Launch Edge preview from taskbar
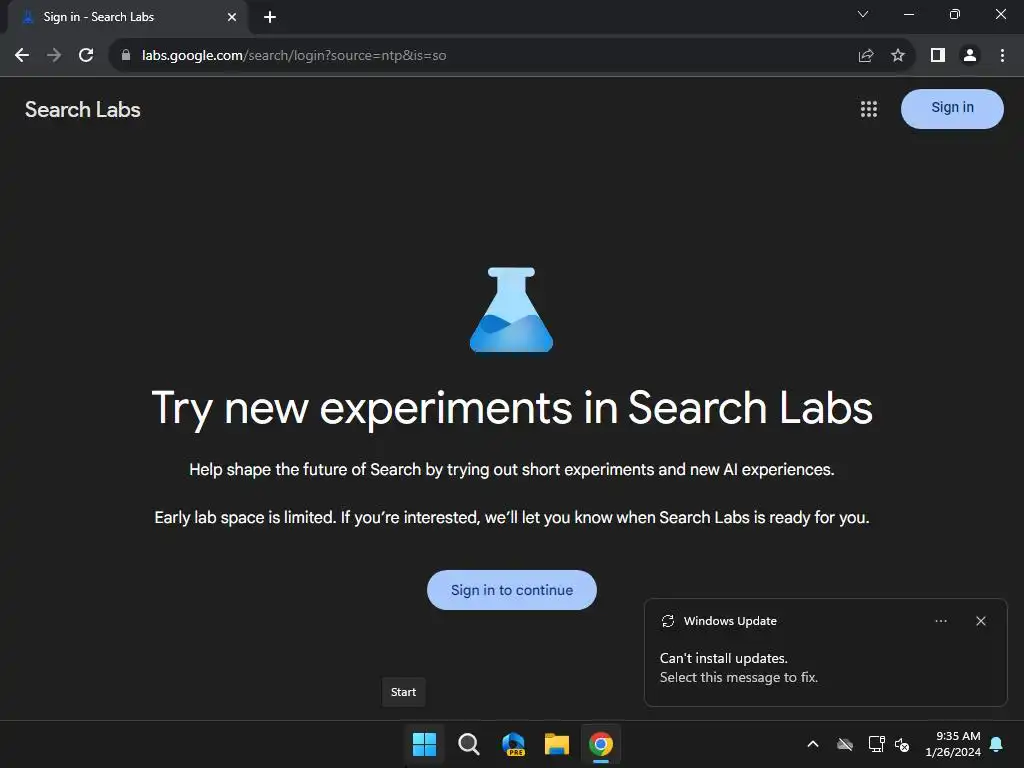 tap(513, 744)
